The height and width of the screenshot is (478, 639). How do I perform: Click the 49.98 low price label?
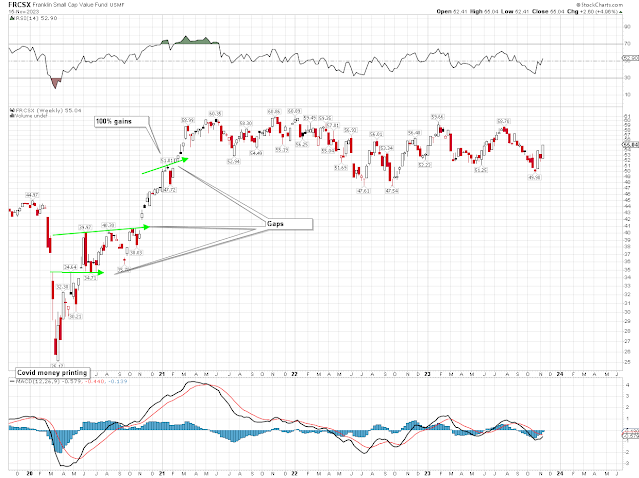tap(534, 177)
